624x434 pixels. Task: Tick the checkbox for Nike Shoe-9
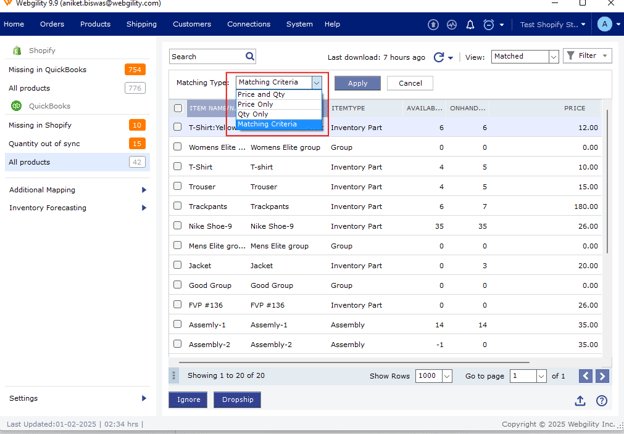(x=178, y=226)
